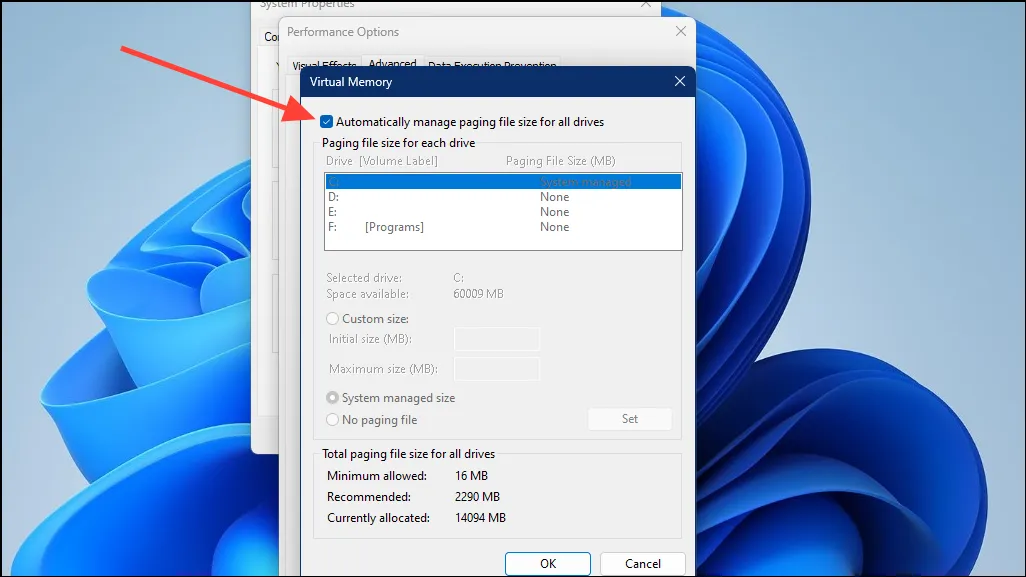Click the Maximum size (MB) field
The height and width of the screenshot is (577, 1026).
(497, 369)
